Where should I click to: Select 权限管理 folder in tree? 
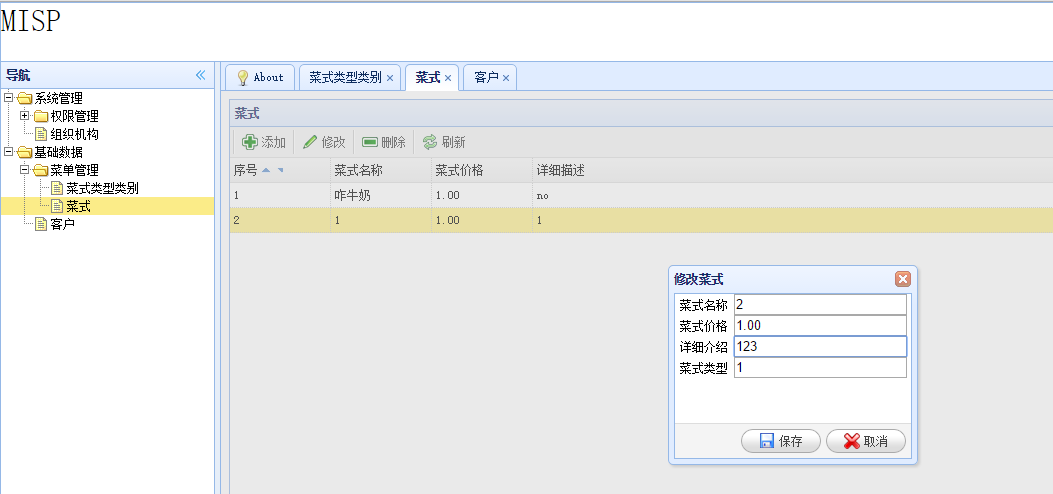coord(75,116)
